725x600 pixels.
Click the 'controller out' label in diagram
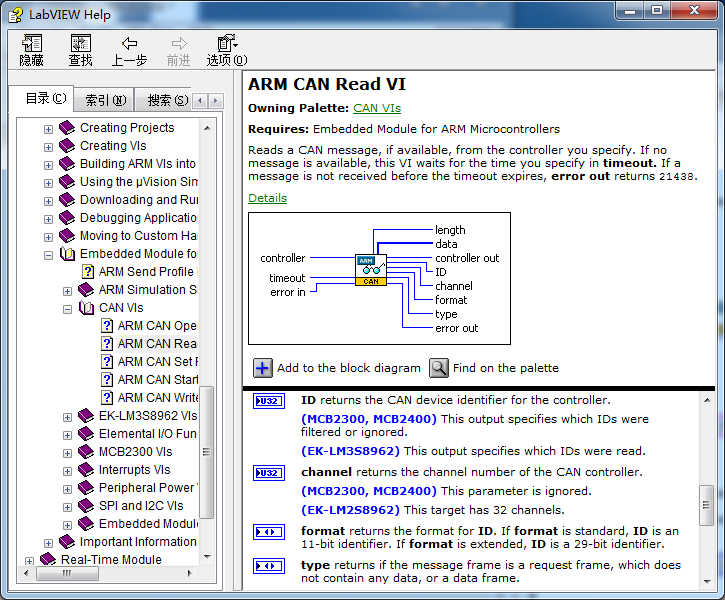pyautogui.click(x=467, y=258)
